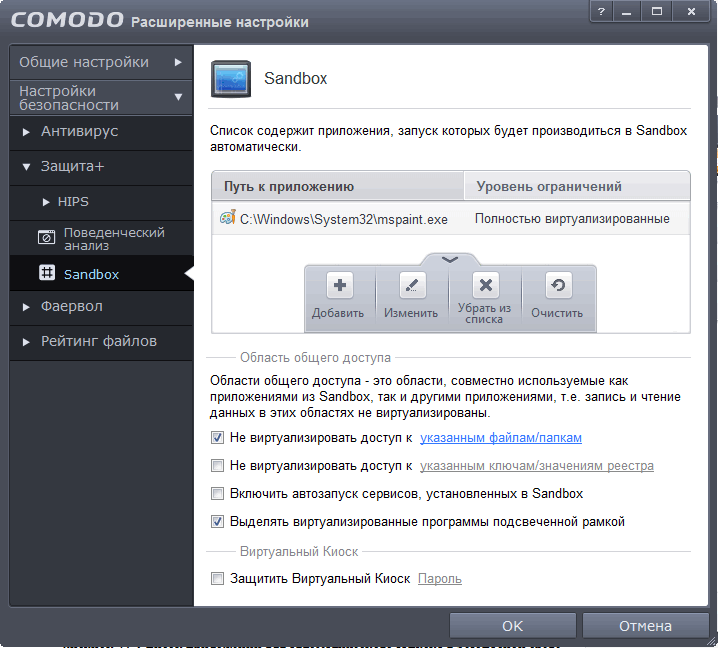Click the Убрать из списка X icon

click(x=485, y=285)
